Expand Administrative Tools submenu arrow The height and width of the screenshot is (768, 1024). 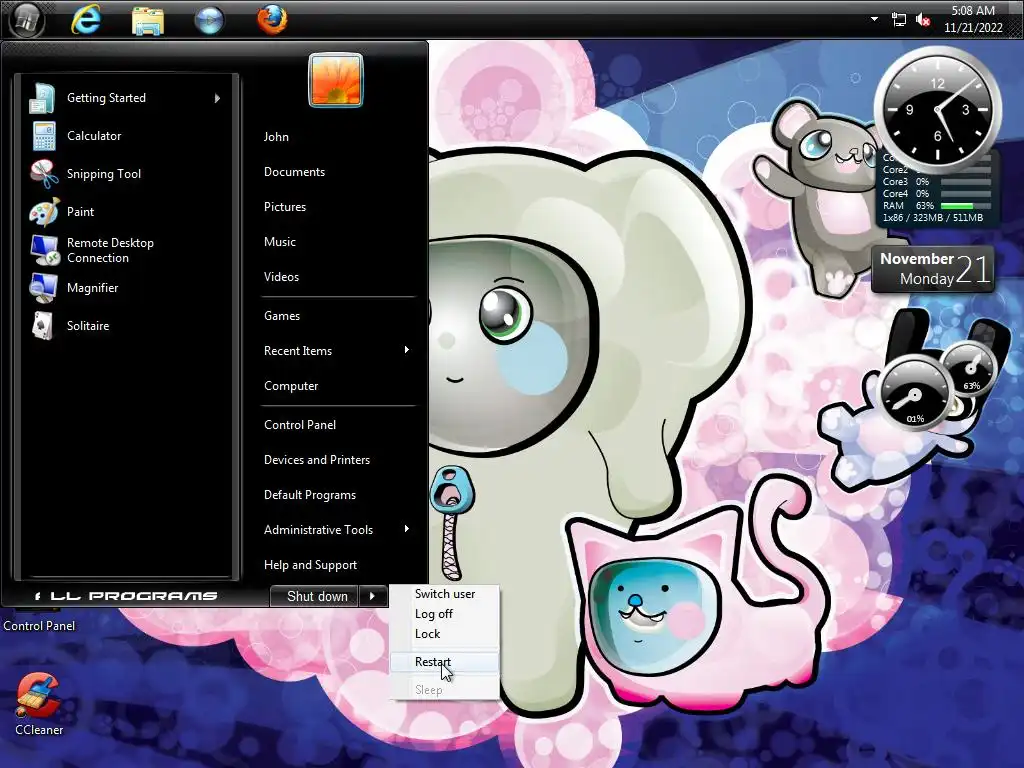[x=407, y=529]
